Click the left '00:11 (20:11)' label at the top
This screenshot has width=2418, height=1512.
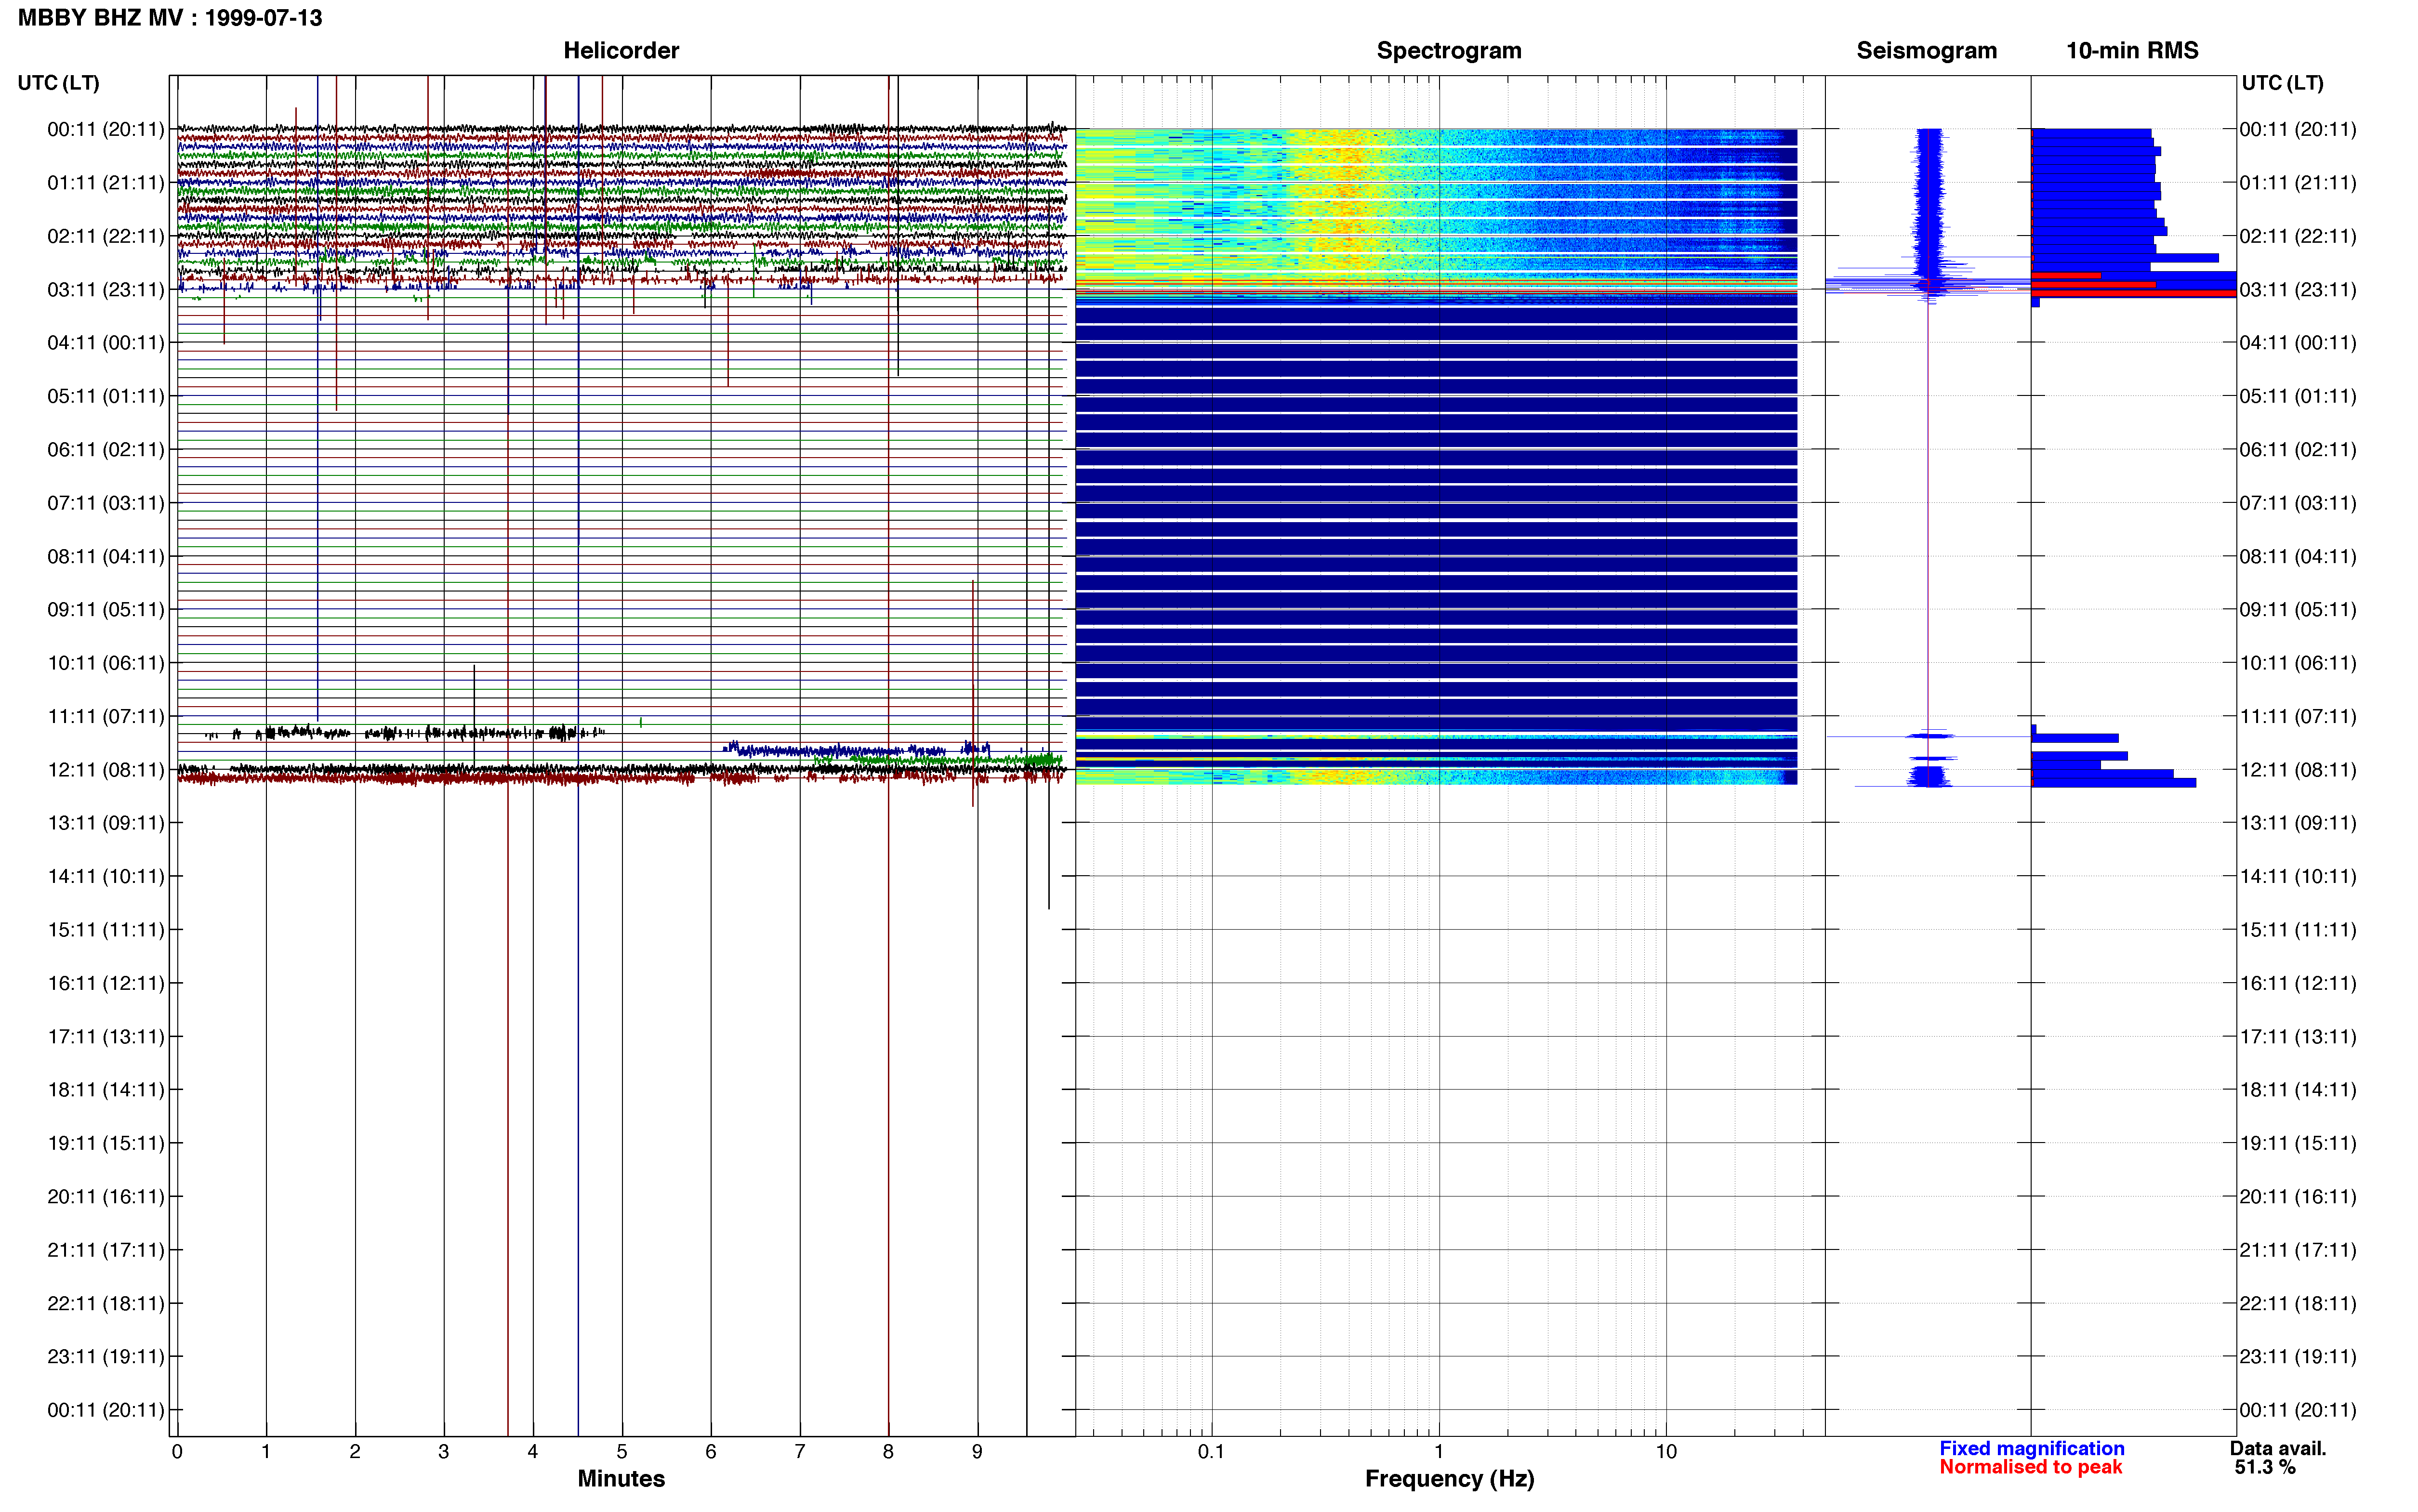106,129
